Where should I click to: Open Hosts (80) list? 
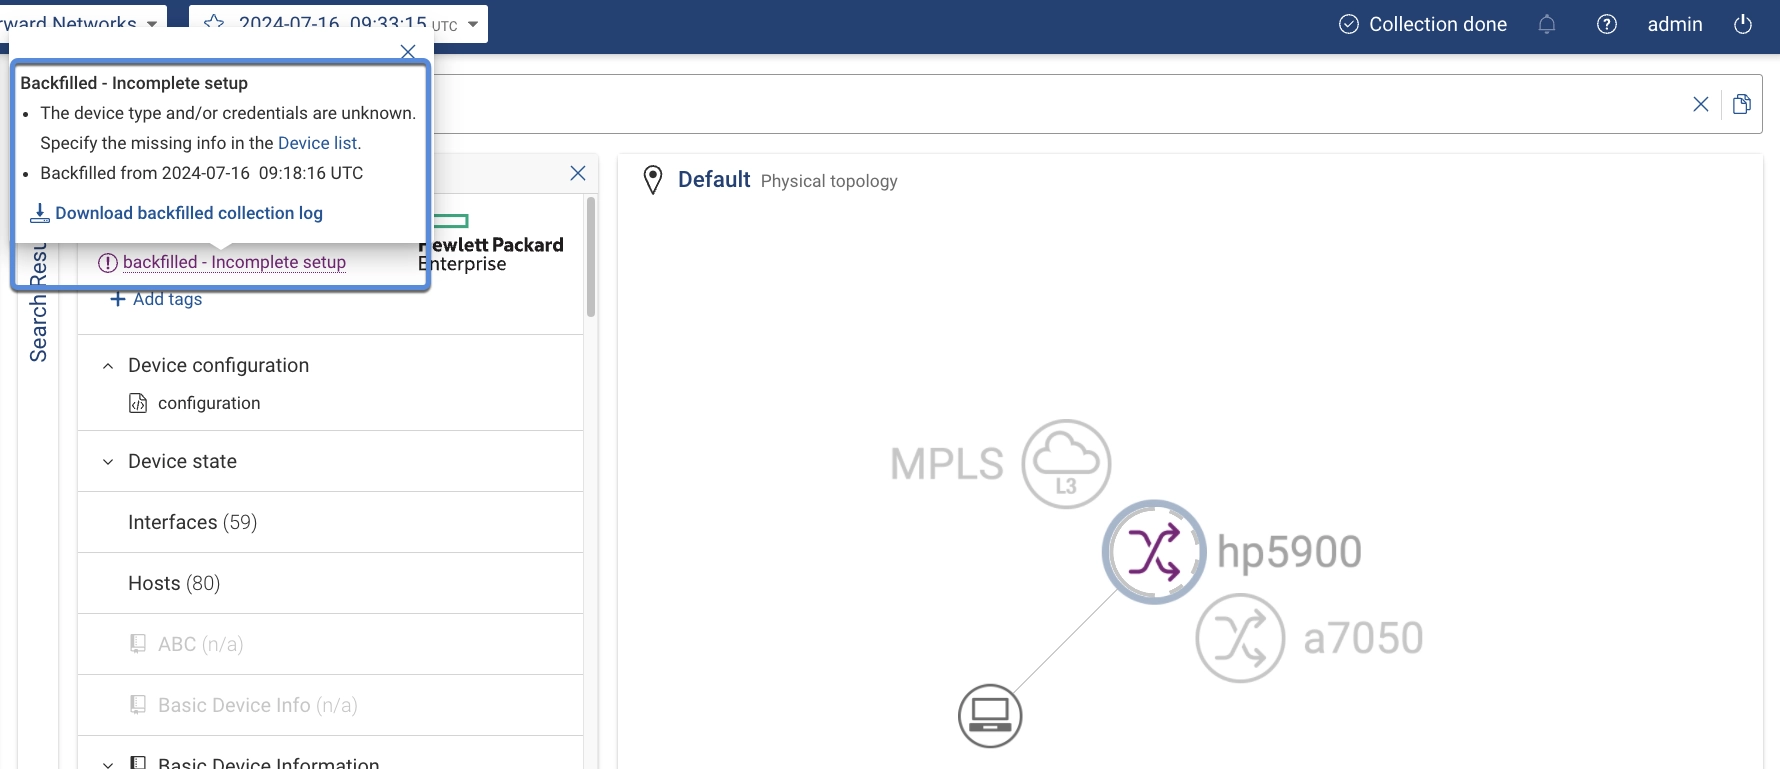click(174, 583)
